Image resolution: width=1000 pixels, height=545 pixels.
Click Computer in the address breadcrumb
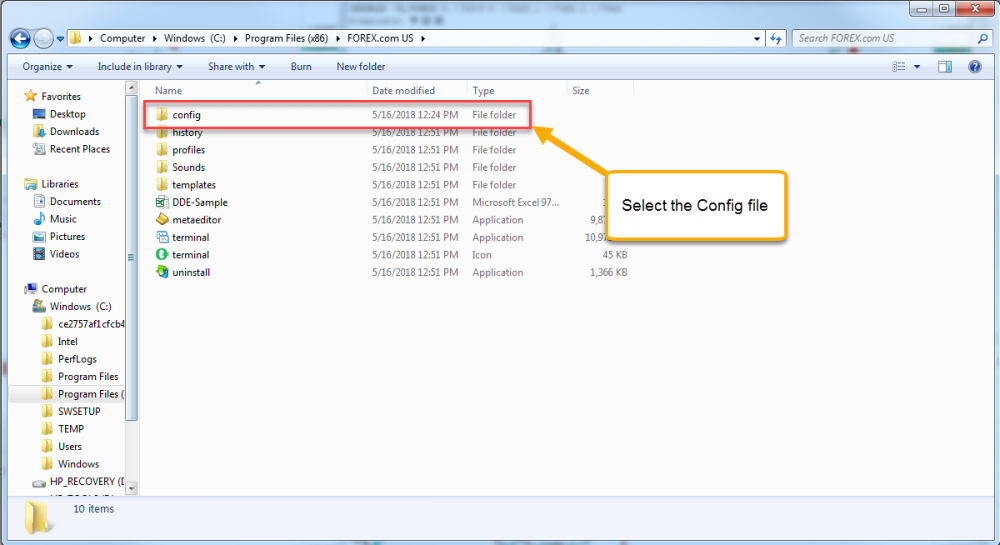click(x=122, y=38)
